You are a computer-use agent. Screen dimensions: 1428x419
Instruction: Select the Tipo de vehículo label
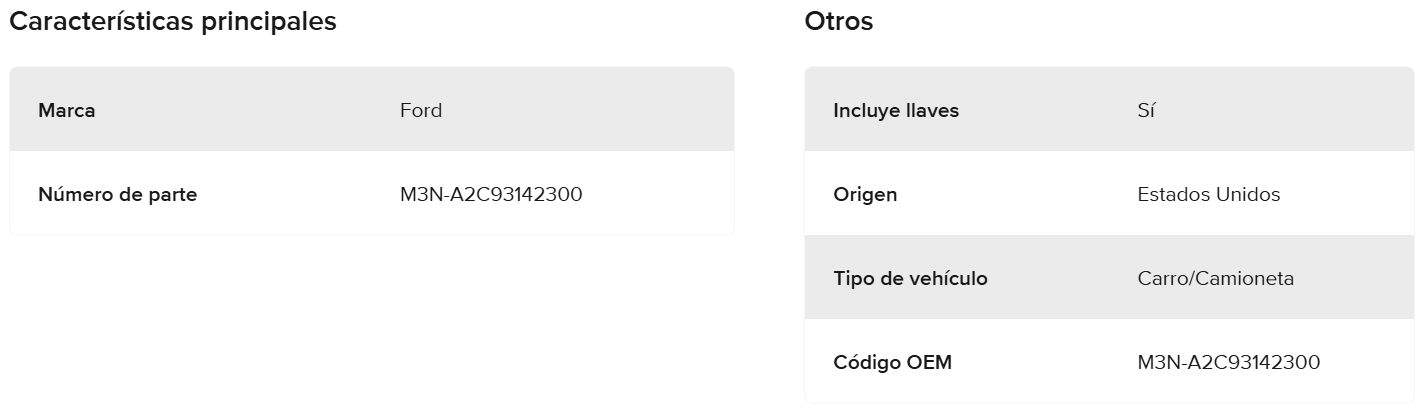point(910,278)
